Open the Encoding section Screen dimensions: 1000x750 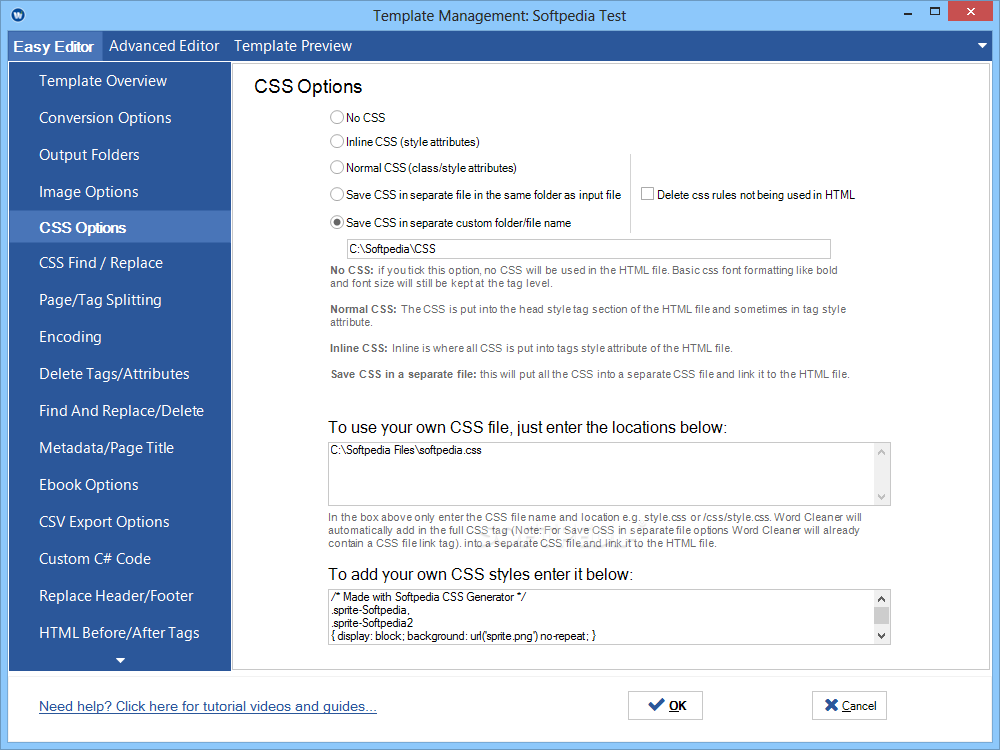(120, 337)
